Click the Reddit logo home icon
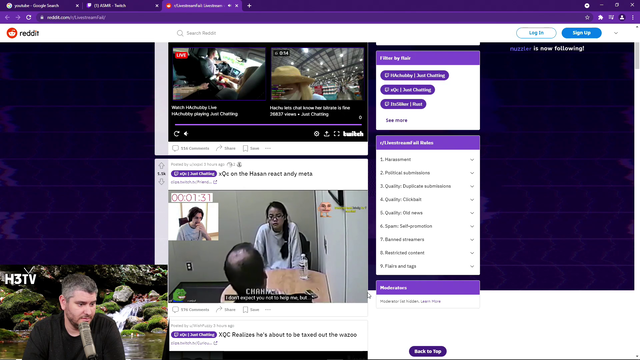The height and width of the screenshot is (360, 640). click(x=12, y=33)
